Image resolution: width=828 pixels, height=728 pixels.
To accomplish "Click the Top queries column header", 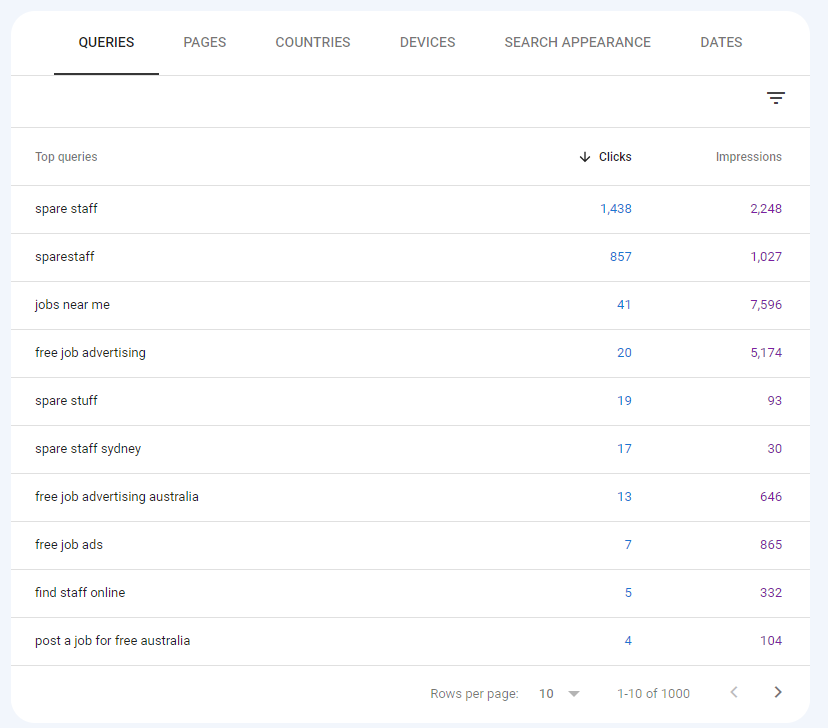I will coord(66,157).
